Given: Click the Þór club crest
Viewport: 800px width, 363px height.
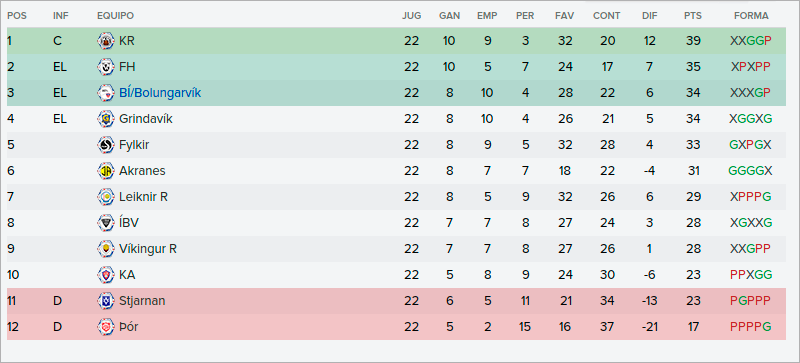Looking at the screenshot, I should point(106,327).
